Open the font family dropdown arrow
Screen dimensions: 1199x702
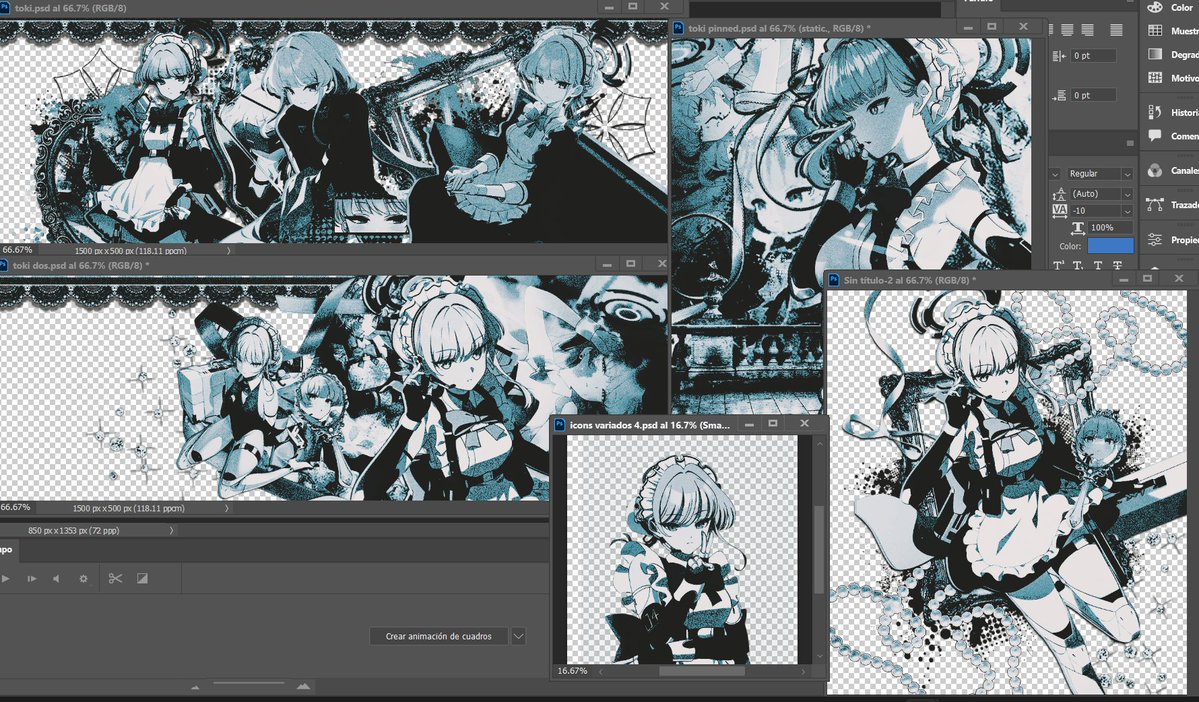click(1054, 174)
